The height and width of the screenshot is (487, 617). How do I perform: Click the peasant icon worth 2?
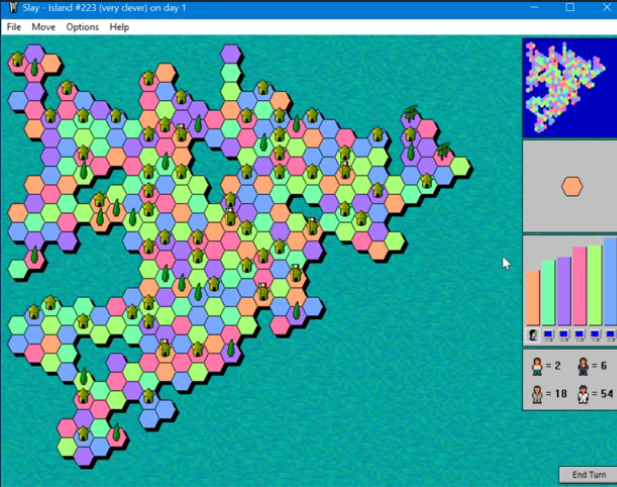[x=535, y=367]
